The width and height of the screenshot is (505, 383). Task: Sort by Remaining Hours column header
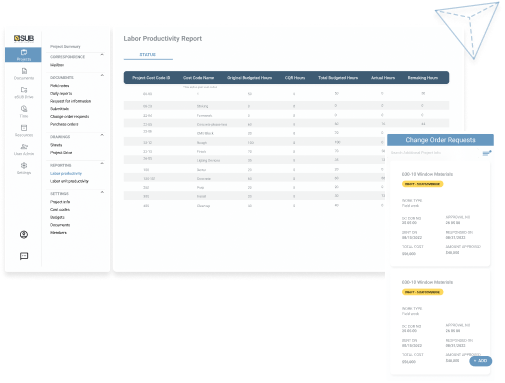point(423,78)
